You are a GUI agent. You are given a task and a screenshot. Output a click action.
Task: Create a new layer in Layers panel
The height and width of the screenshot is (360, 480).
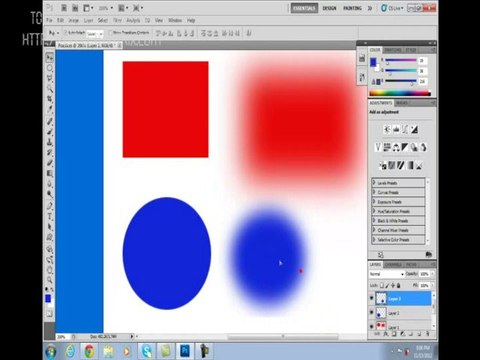tap(419, 334)
